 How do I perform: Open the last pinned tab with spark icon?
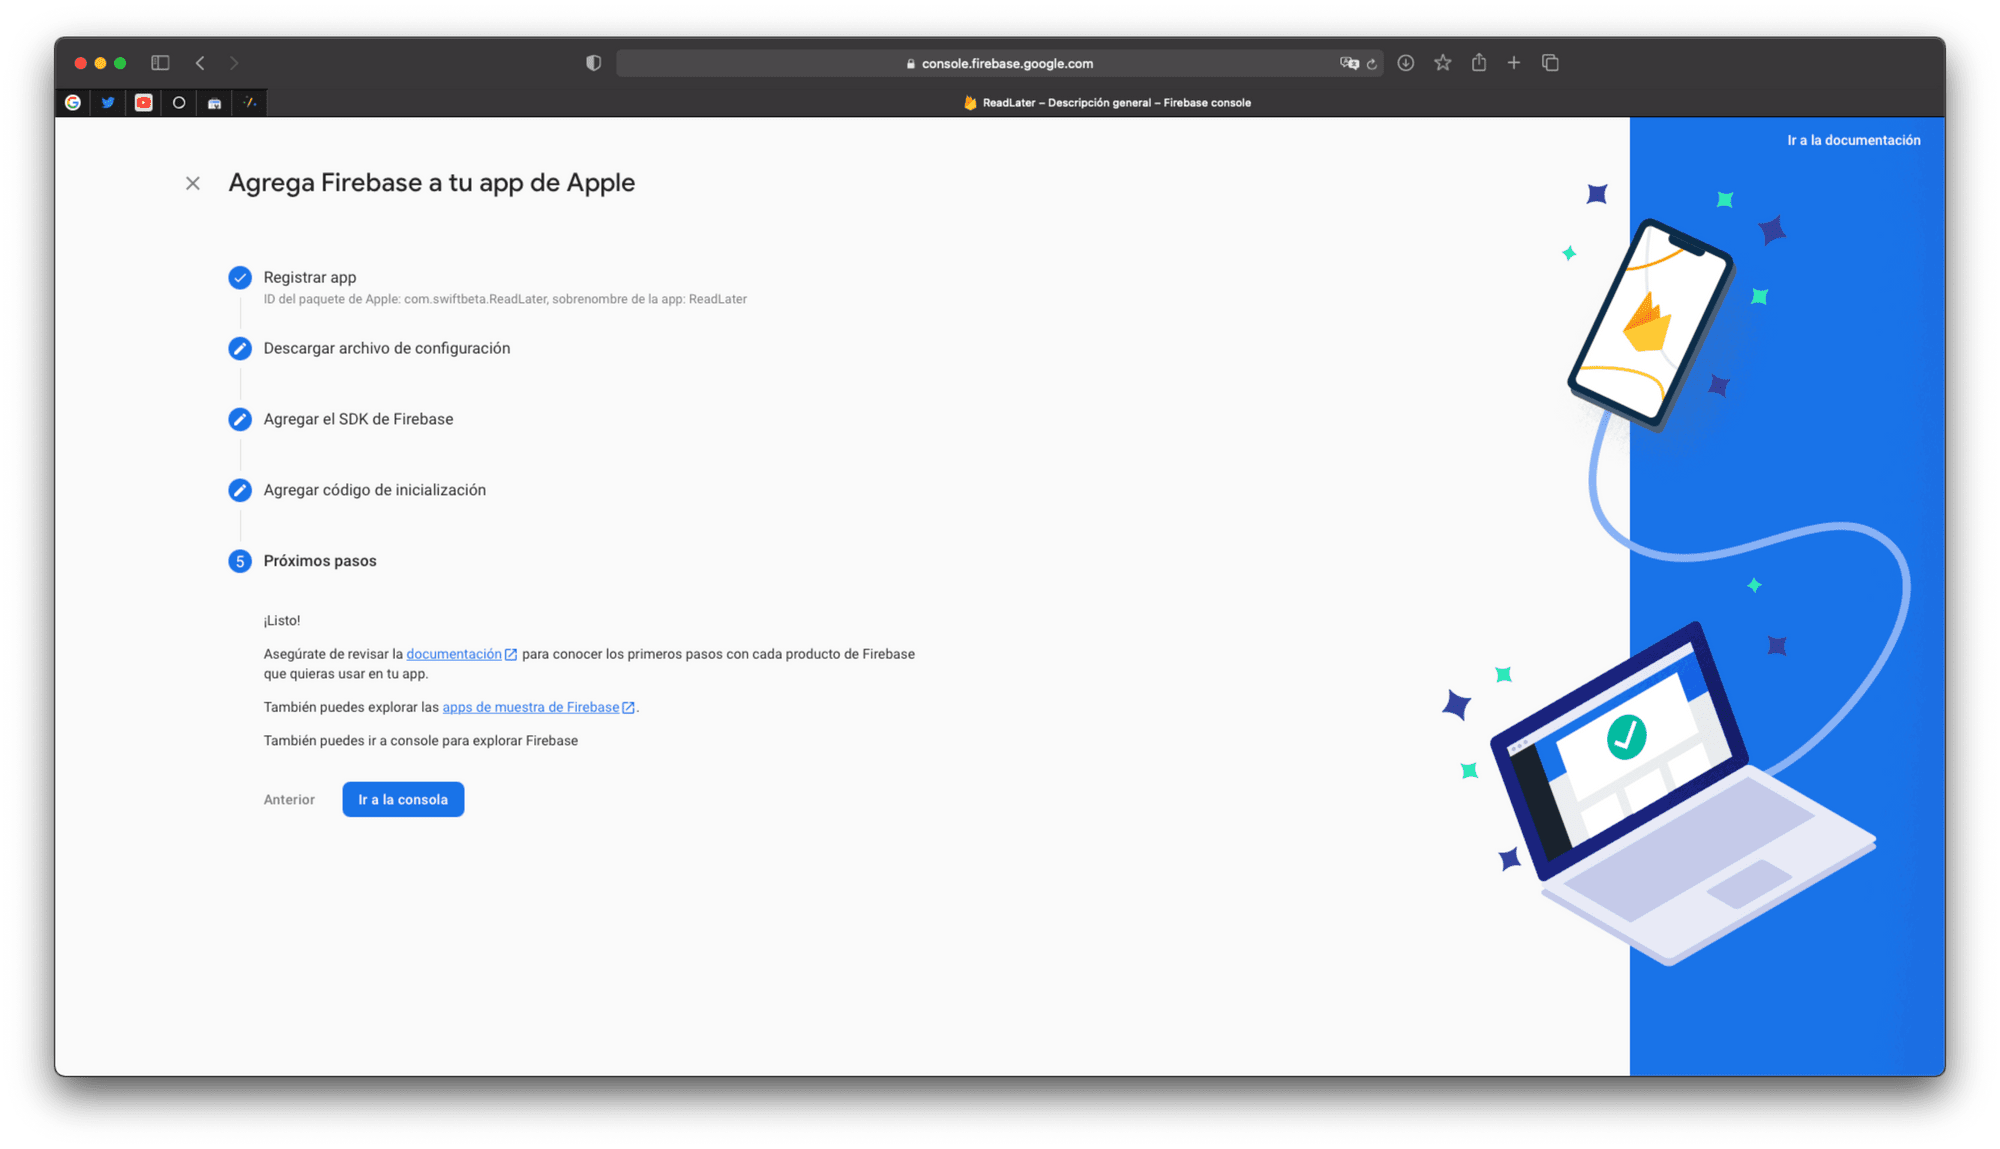(250, 103)
